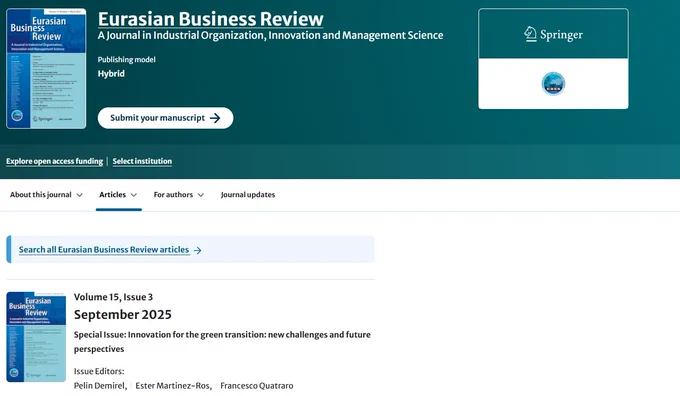Click chevron beside Articles

click(134, 195)
